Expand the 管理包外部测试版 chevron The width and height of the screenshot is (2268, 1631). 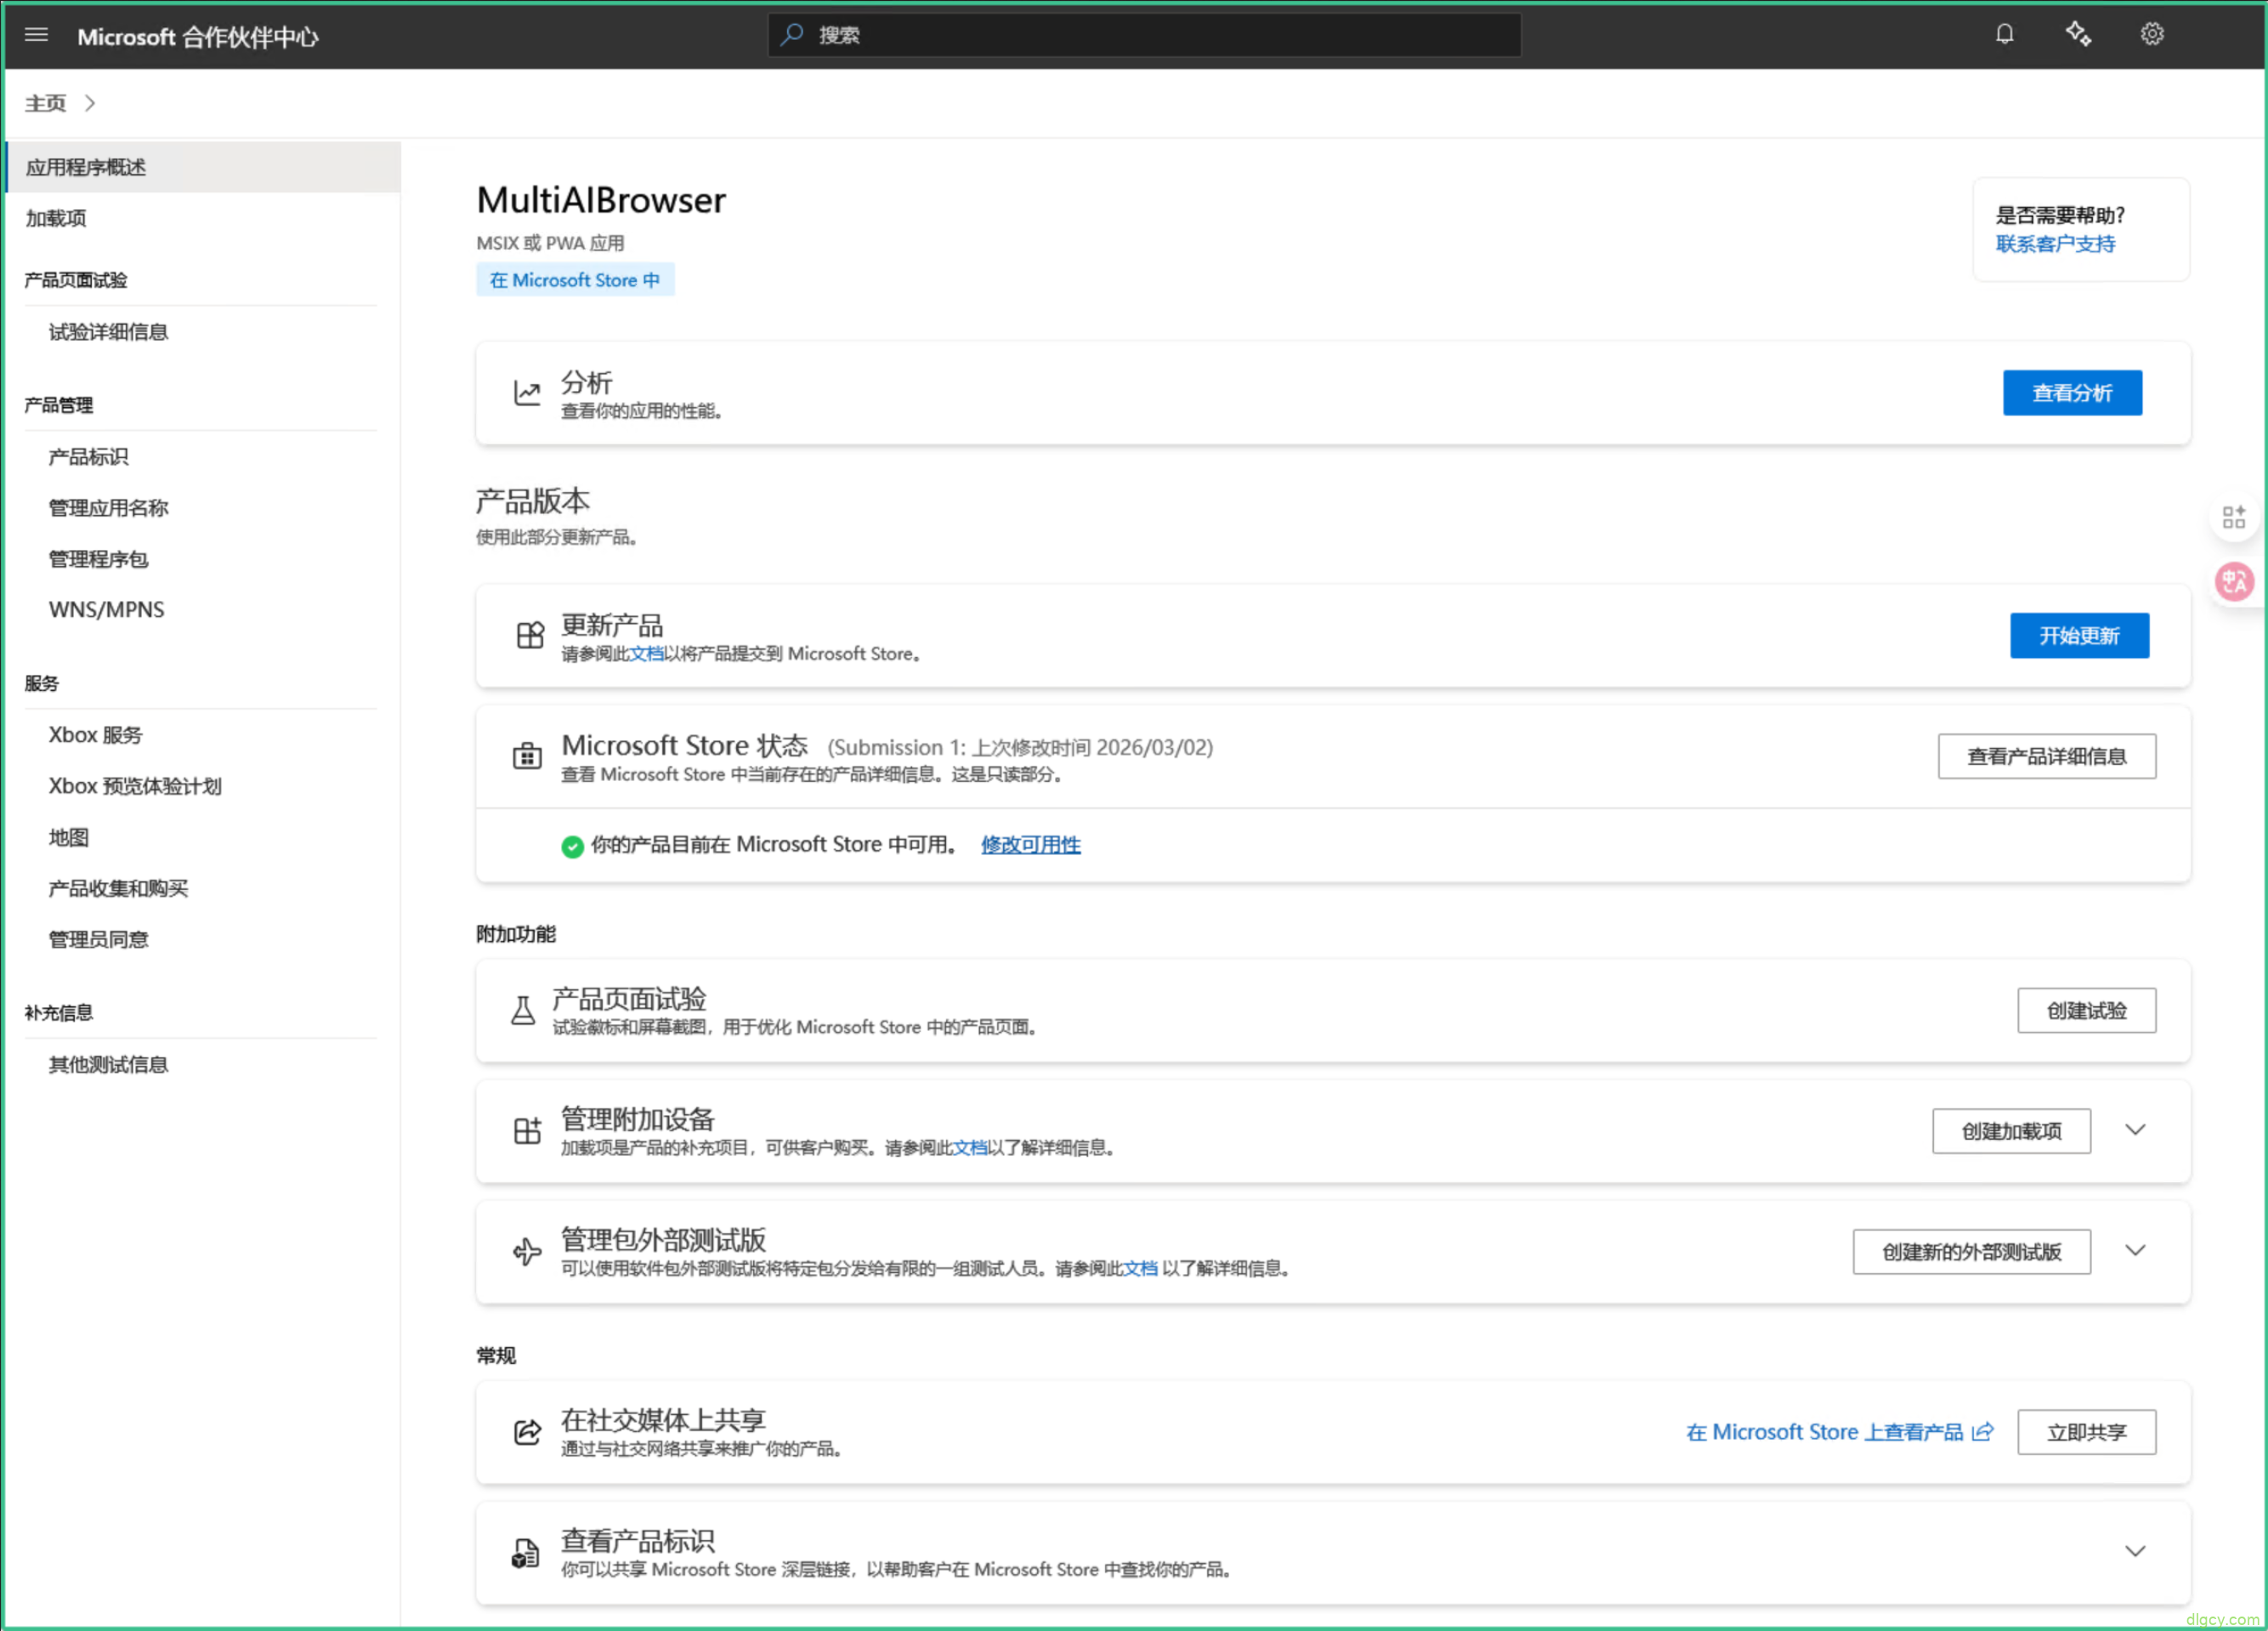point(2135,1251)
